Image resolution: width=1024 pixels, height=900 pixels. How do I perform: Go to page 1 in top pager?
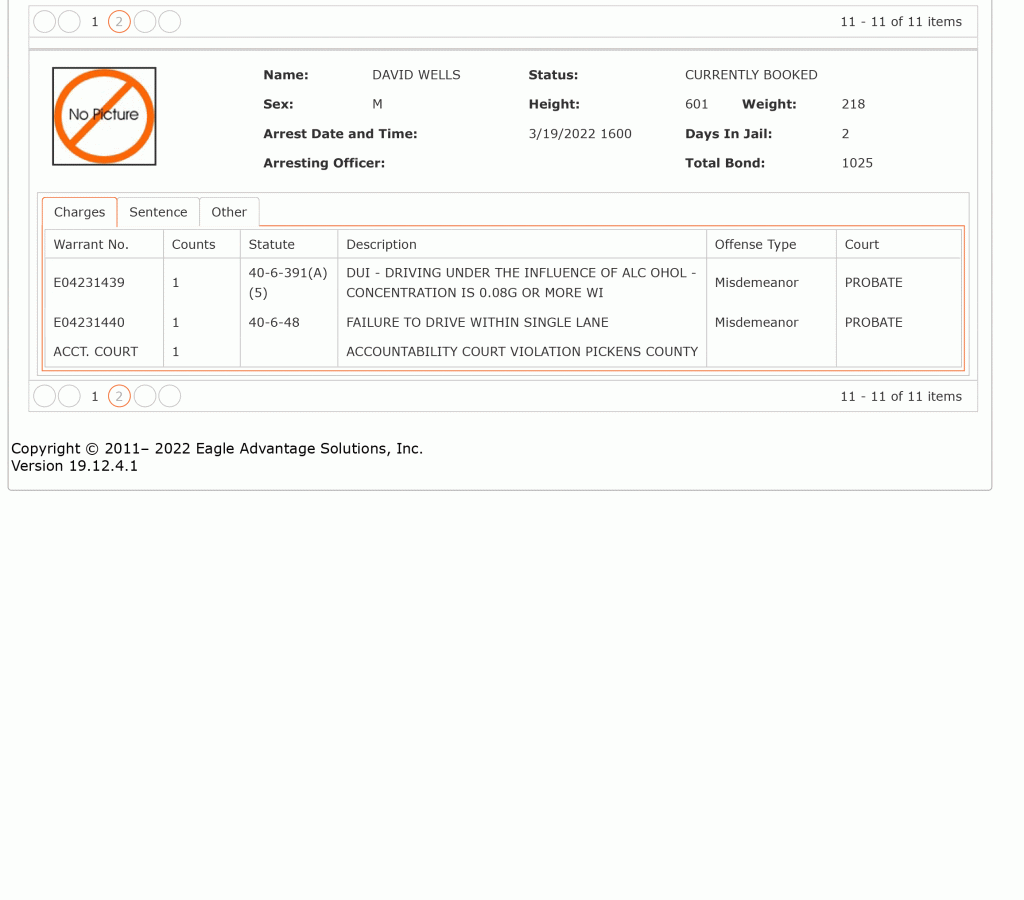[x=95, y=22]
